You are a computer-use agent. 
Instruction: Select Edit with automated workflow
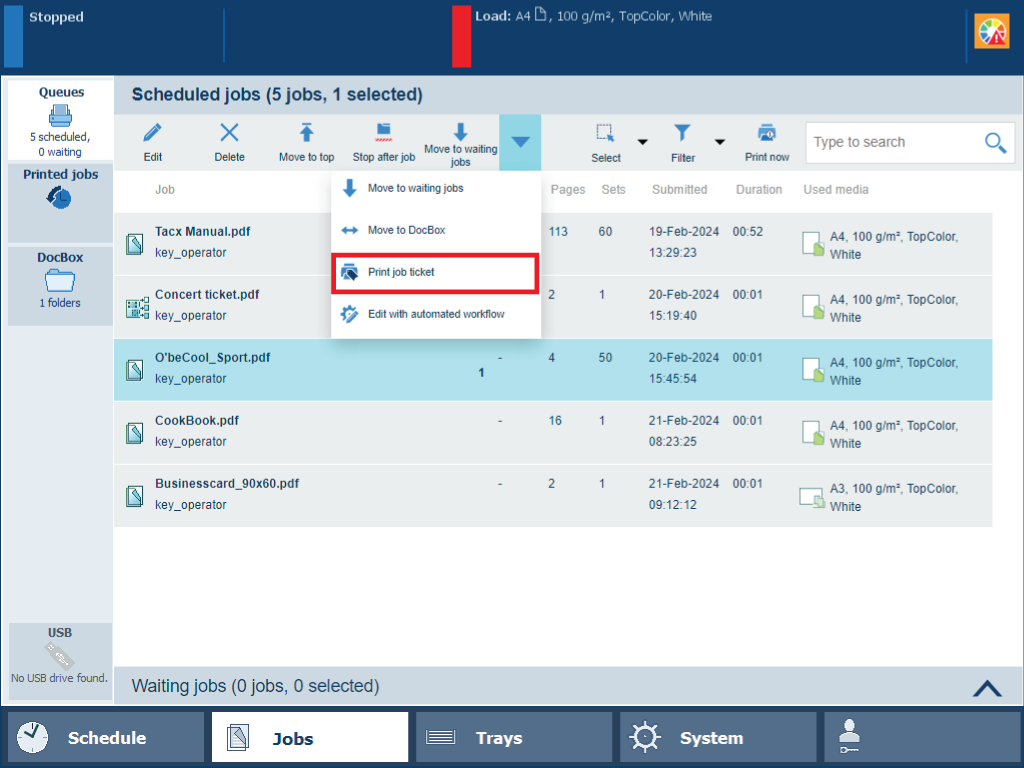pyautogui.click(x=435, y=314)
